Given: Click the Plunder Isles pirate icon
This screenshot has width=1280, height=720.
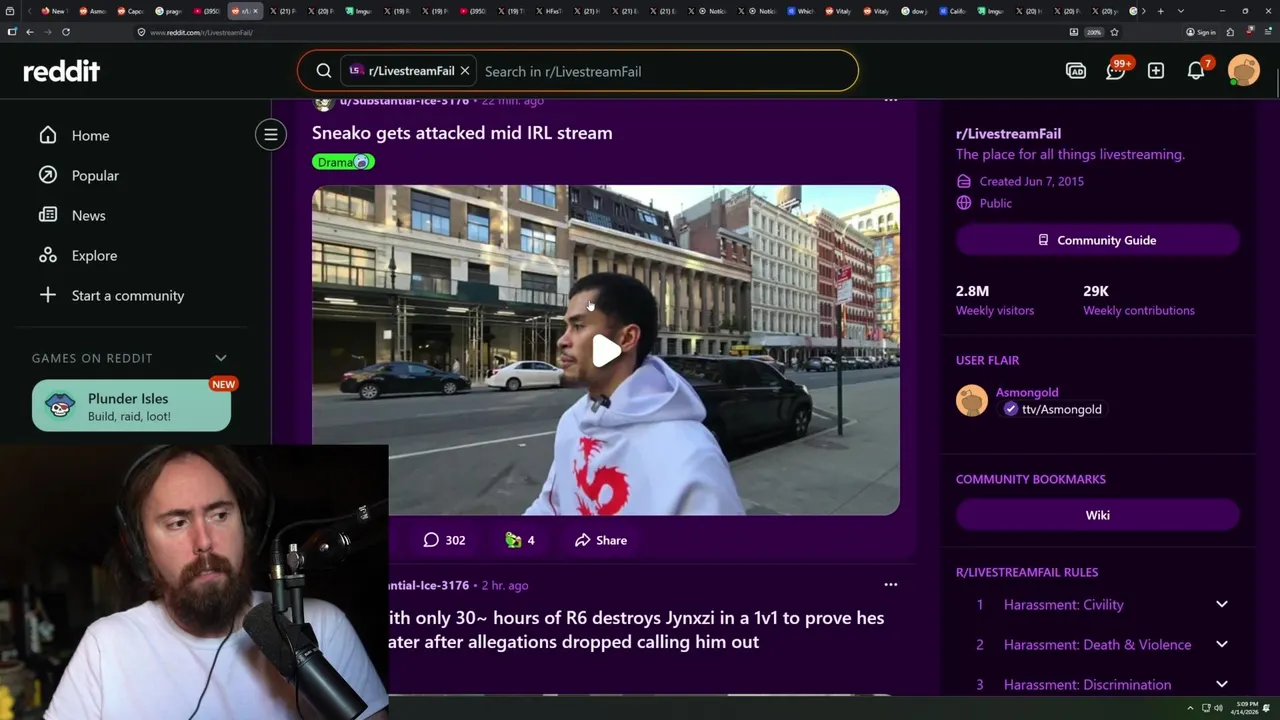Looking at the screenshot, I should 60,406.
